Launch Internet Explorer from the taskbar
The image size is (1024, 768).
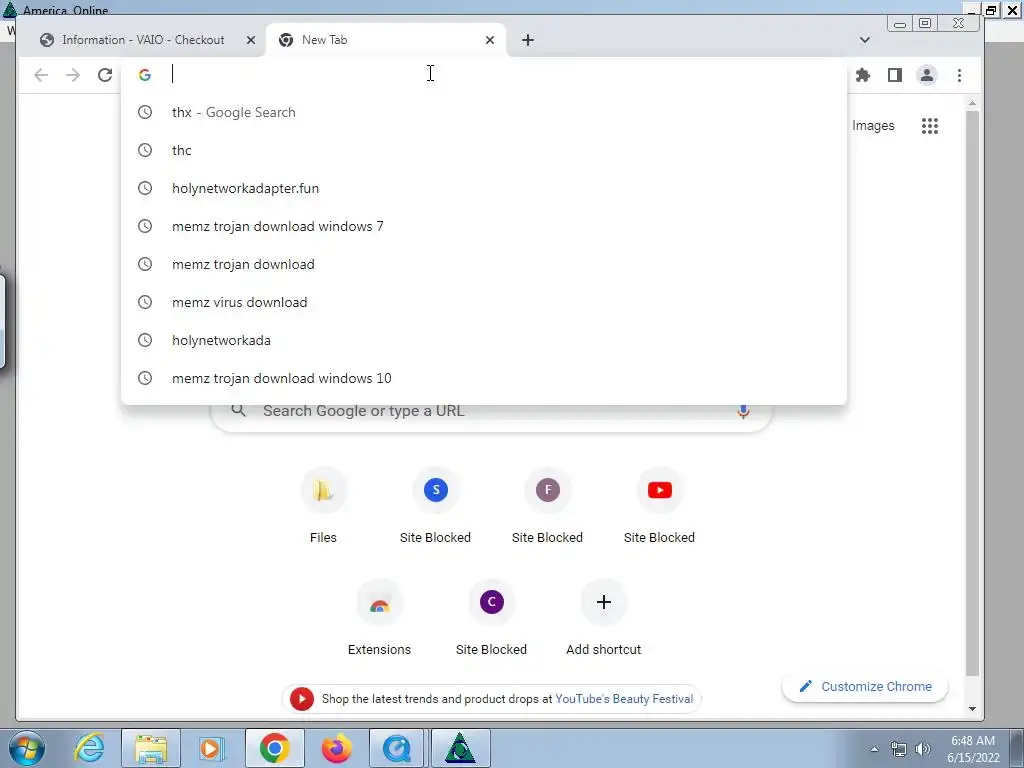click(88, 748)
